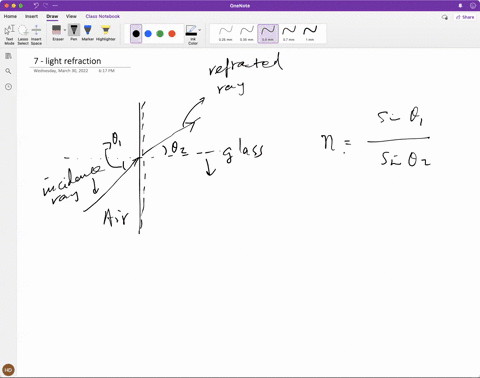This screenshot has width=480, height=378.
Task: Select the Pen tool
Action: tap(74, 33)
